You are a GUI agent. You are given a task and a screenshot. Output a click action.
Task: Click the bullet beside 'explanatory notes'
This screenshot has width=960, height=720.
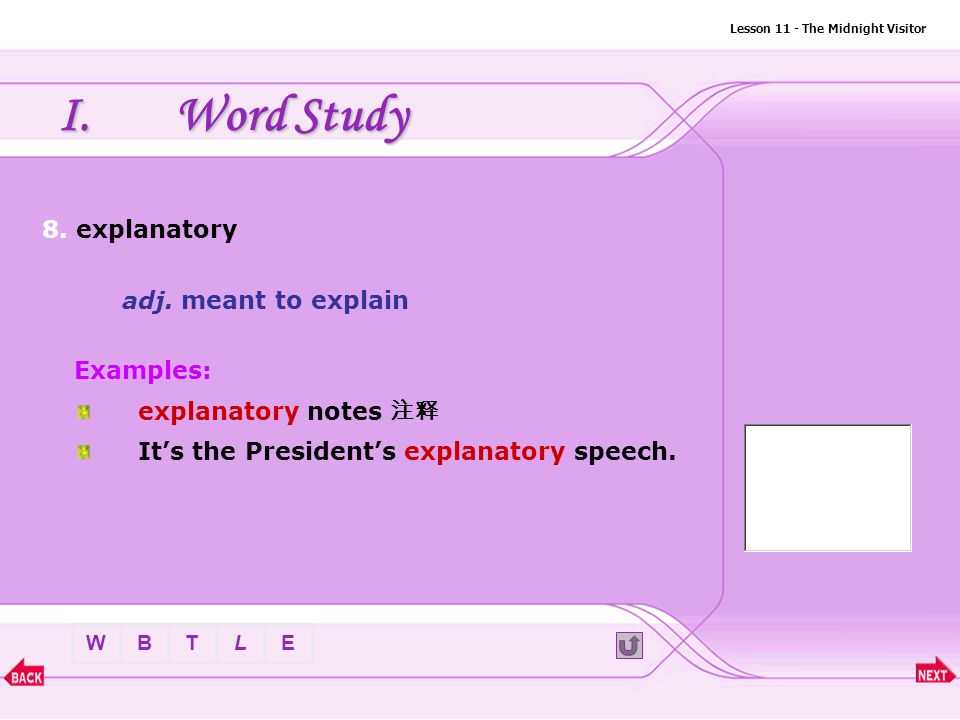(84, 412)
